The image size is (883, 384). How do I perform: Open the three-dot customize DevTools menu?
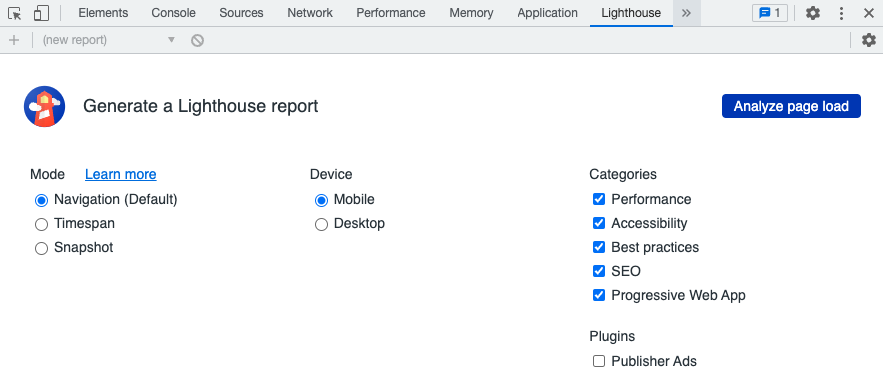coord(841,13)
